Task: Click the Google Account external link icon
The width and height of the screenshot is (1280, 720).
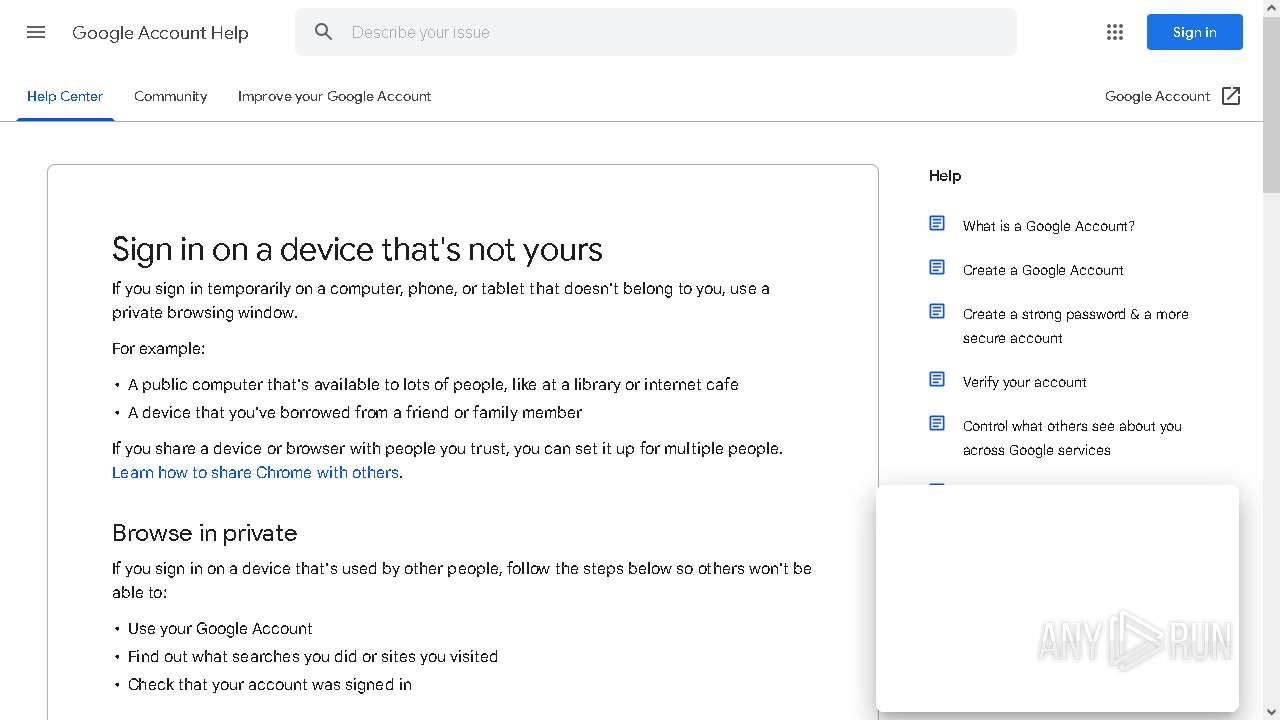Action: [x=1232, y=96]
